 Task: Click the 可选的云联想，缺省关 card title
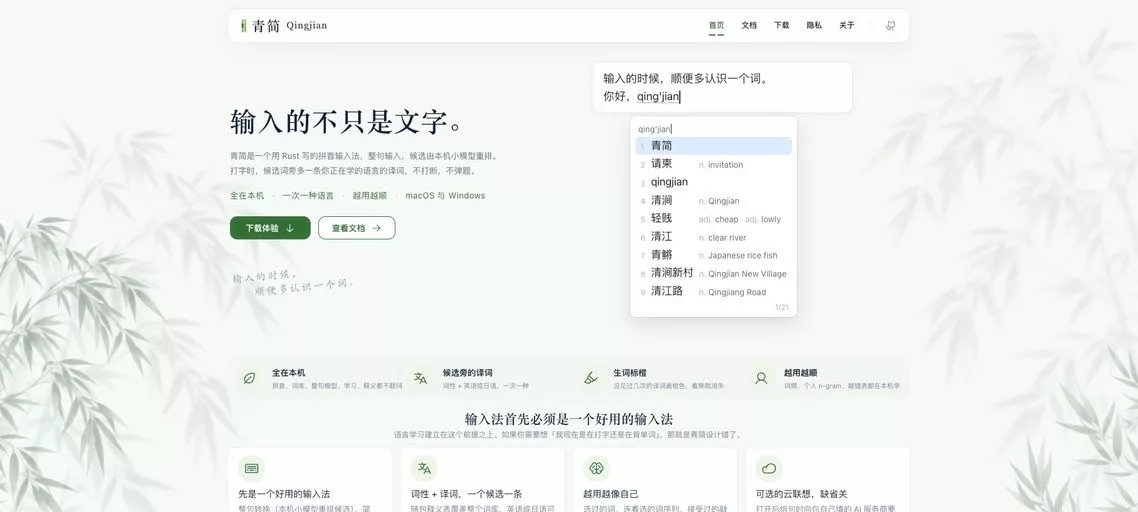(801, 494)
